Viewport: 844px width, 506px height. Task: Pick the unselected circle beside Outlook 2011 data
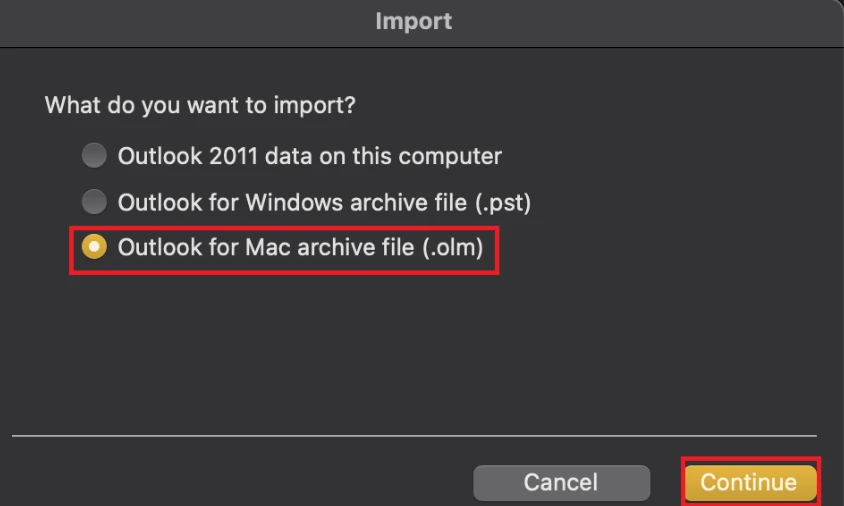point(94,156)
